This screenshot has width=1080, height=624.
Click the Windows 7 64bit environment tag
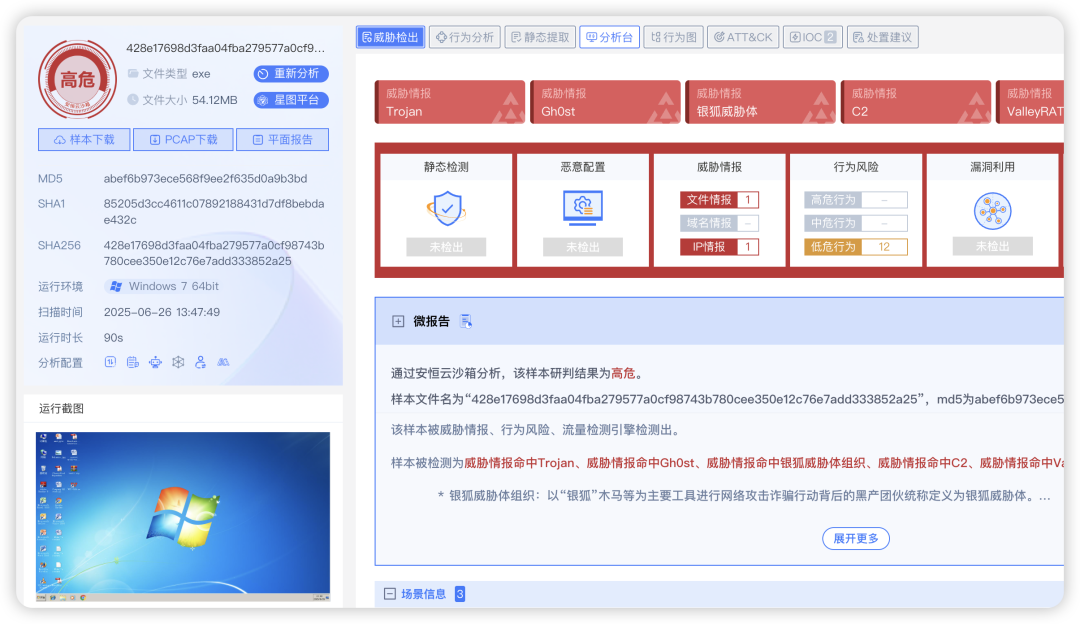point(164,286)
